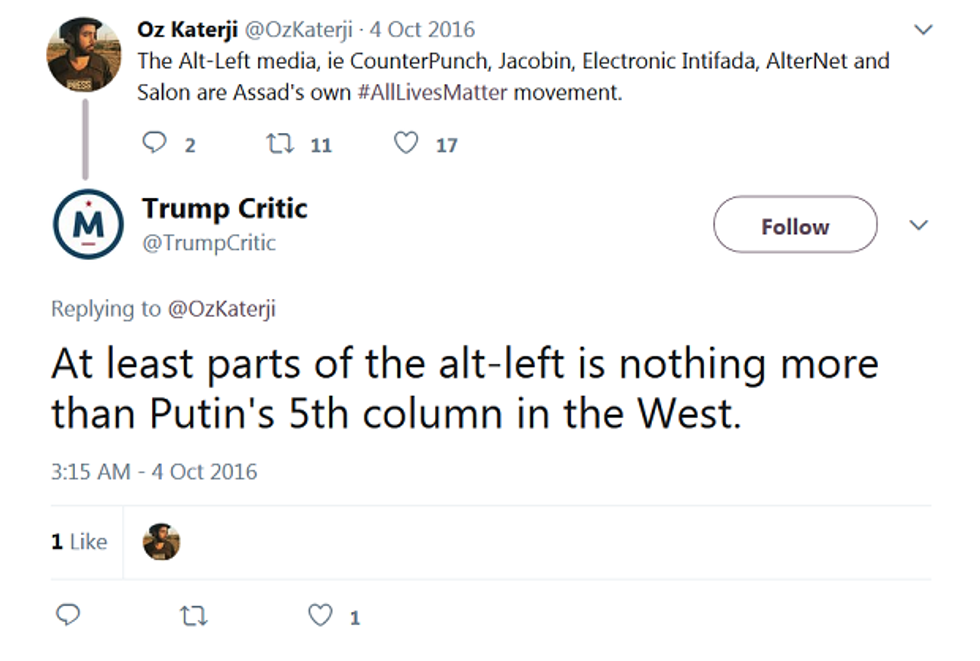Open the 4 Oct 2016 date link

point(422,30)
